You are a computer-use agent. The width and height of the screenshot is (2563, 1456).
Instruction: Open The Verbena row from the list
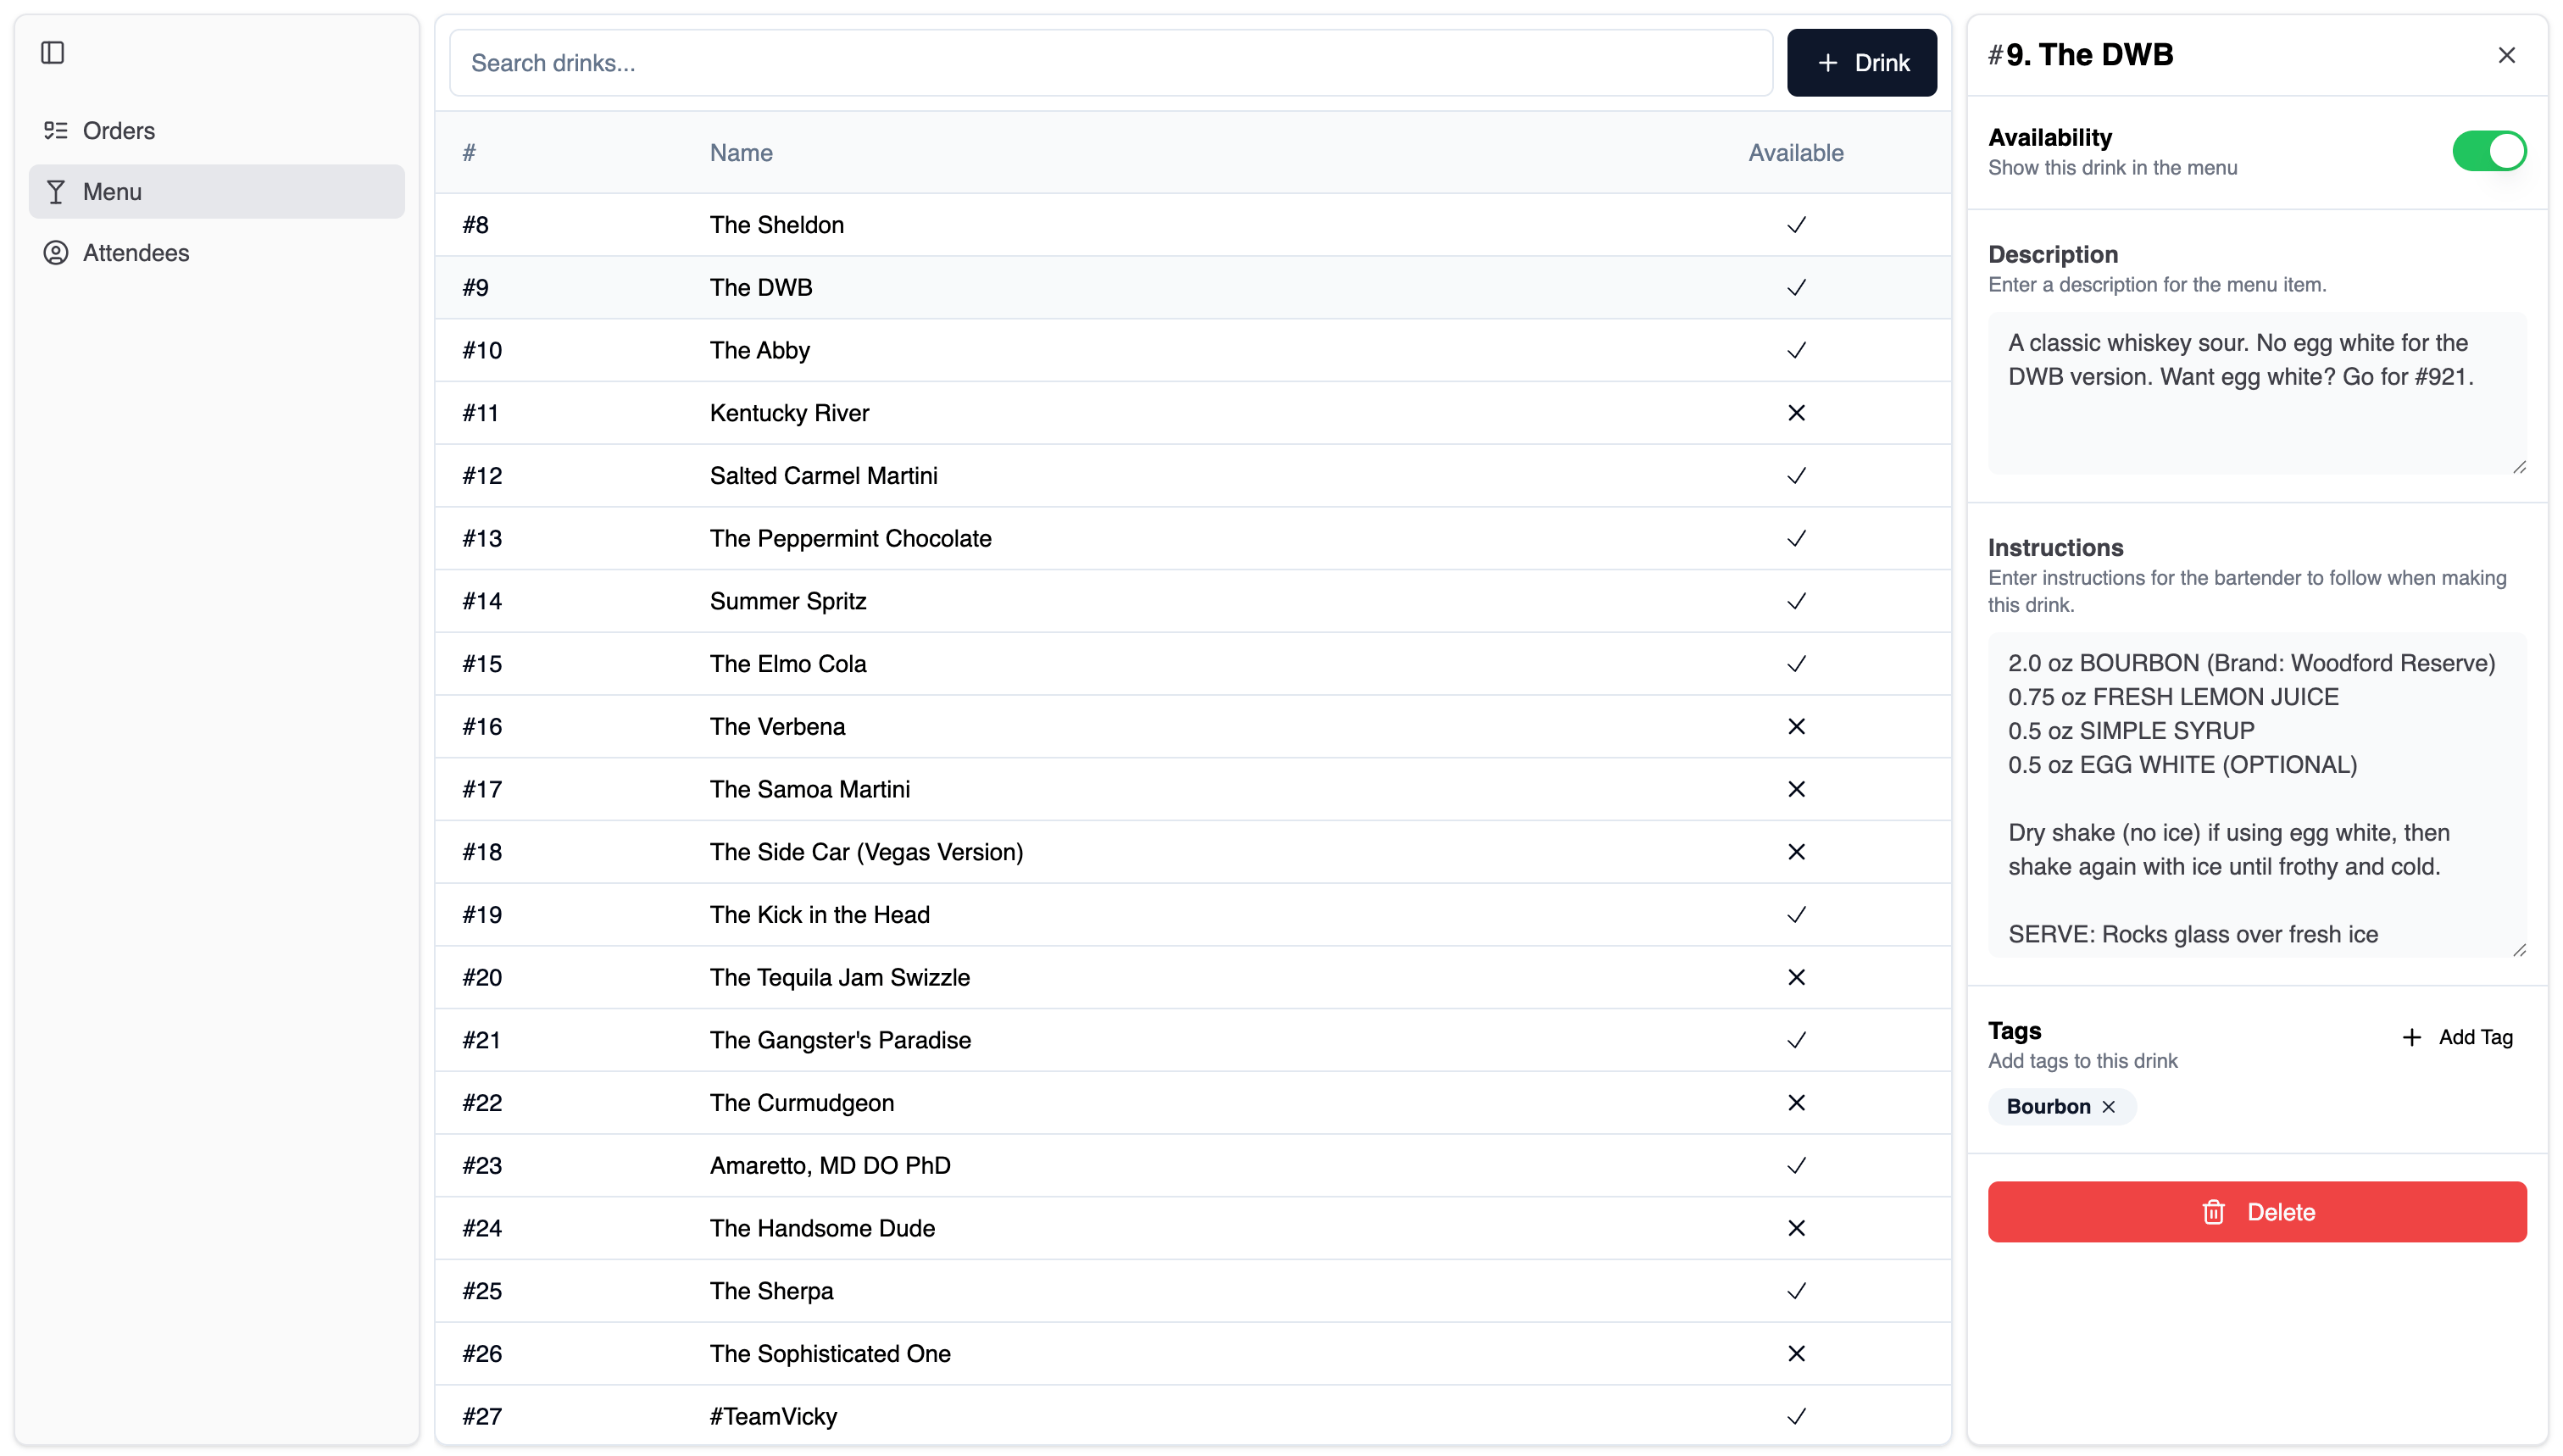[x=777, y=726]
